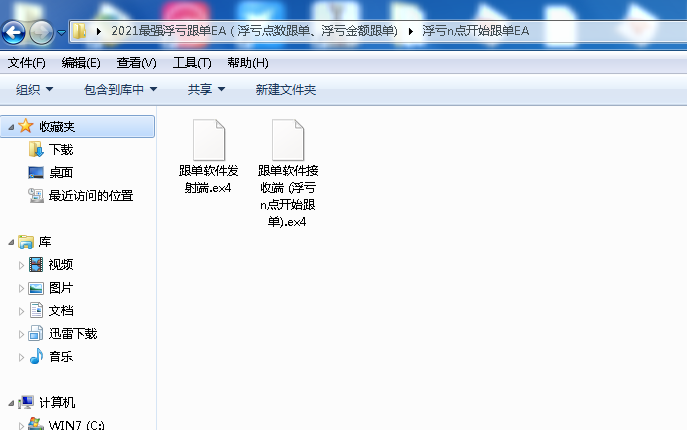This screenshot has width=687, height=430.
Task: Collapse the 库 tree node
Action: coord(11,242)
